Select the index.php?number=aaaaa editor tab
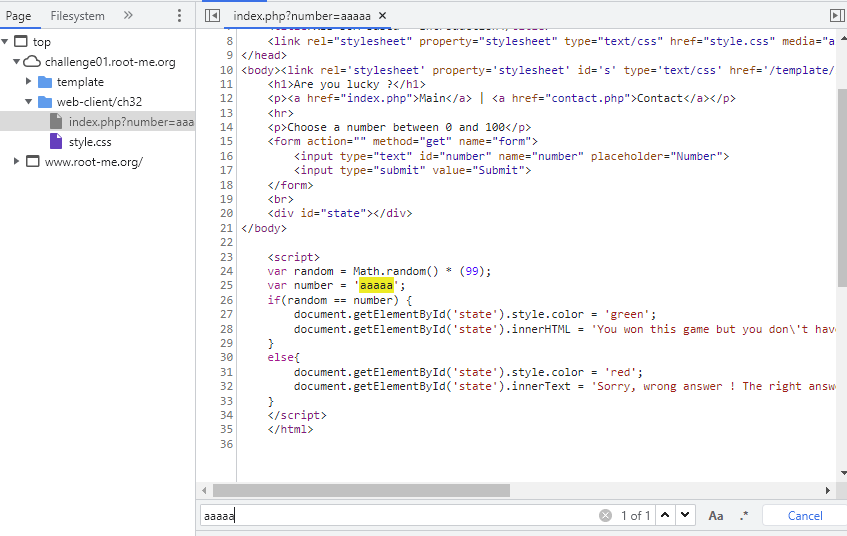Screen dimensions: 847x536 tap(302, 16)
